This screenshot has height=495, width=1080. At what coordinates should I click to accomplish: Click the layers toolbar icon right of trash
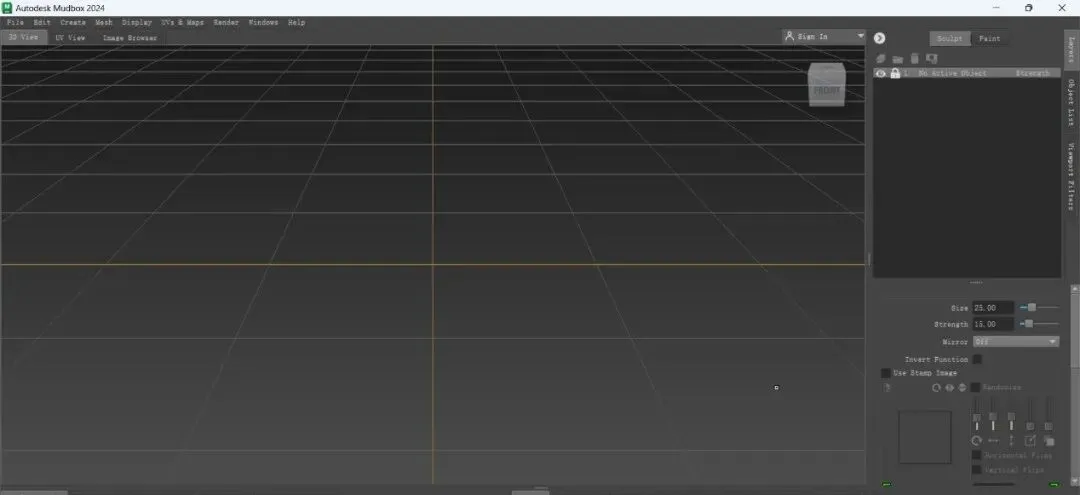click(x=932, y=59)
